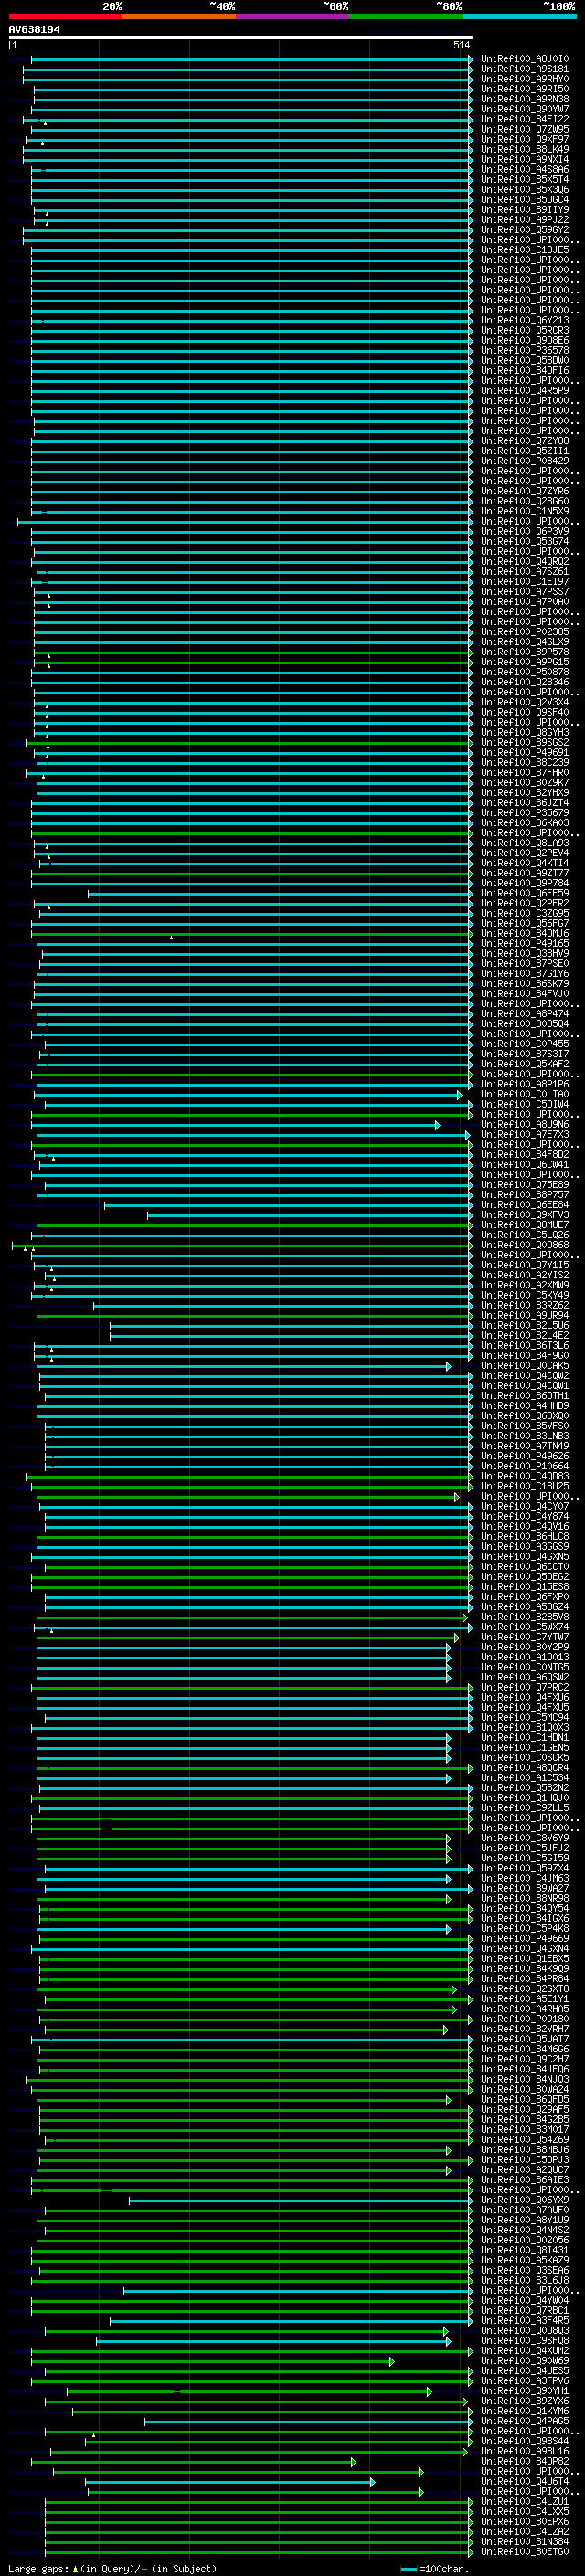Open hit UniRef100_B0ETG0

pyautogui.click(x=525, y=2552)
